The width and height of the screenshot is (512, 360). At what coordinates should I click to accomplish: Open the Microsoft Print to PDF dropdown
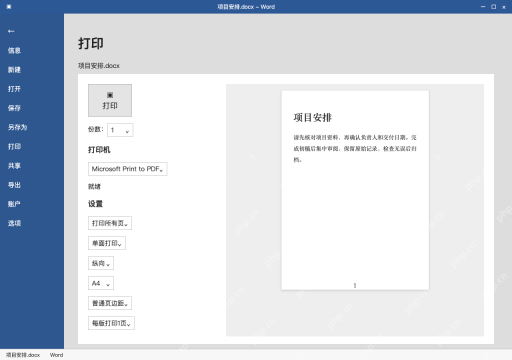click(127, 169)
